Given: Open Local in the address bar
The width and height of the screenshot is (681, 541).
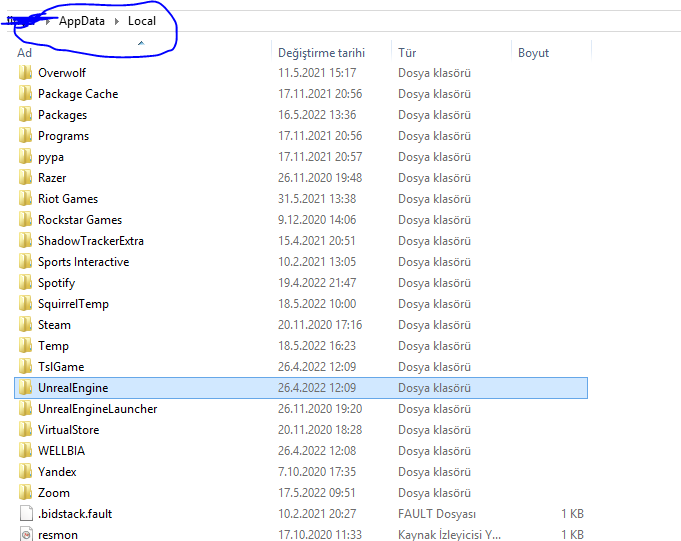Looking at the screenshot, I should 142,21.
